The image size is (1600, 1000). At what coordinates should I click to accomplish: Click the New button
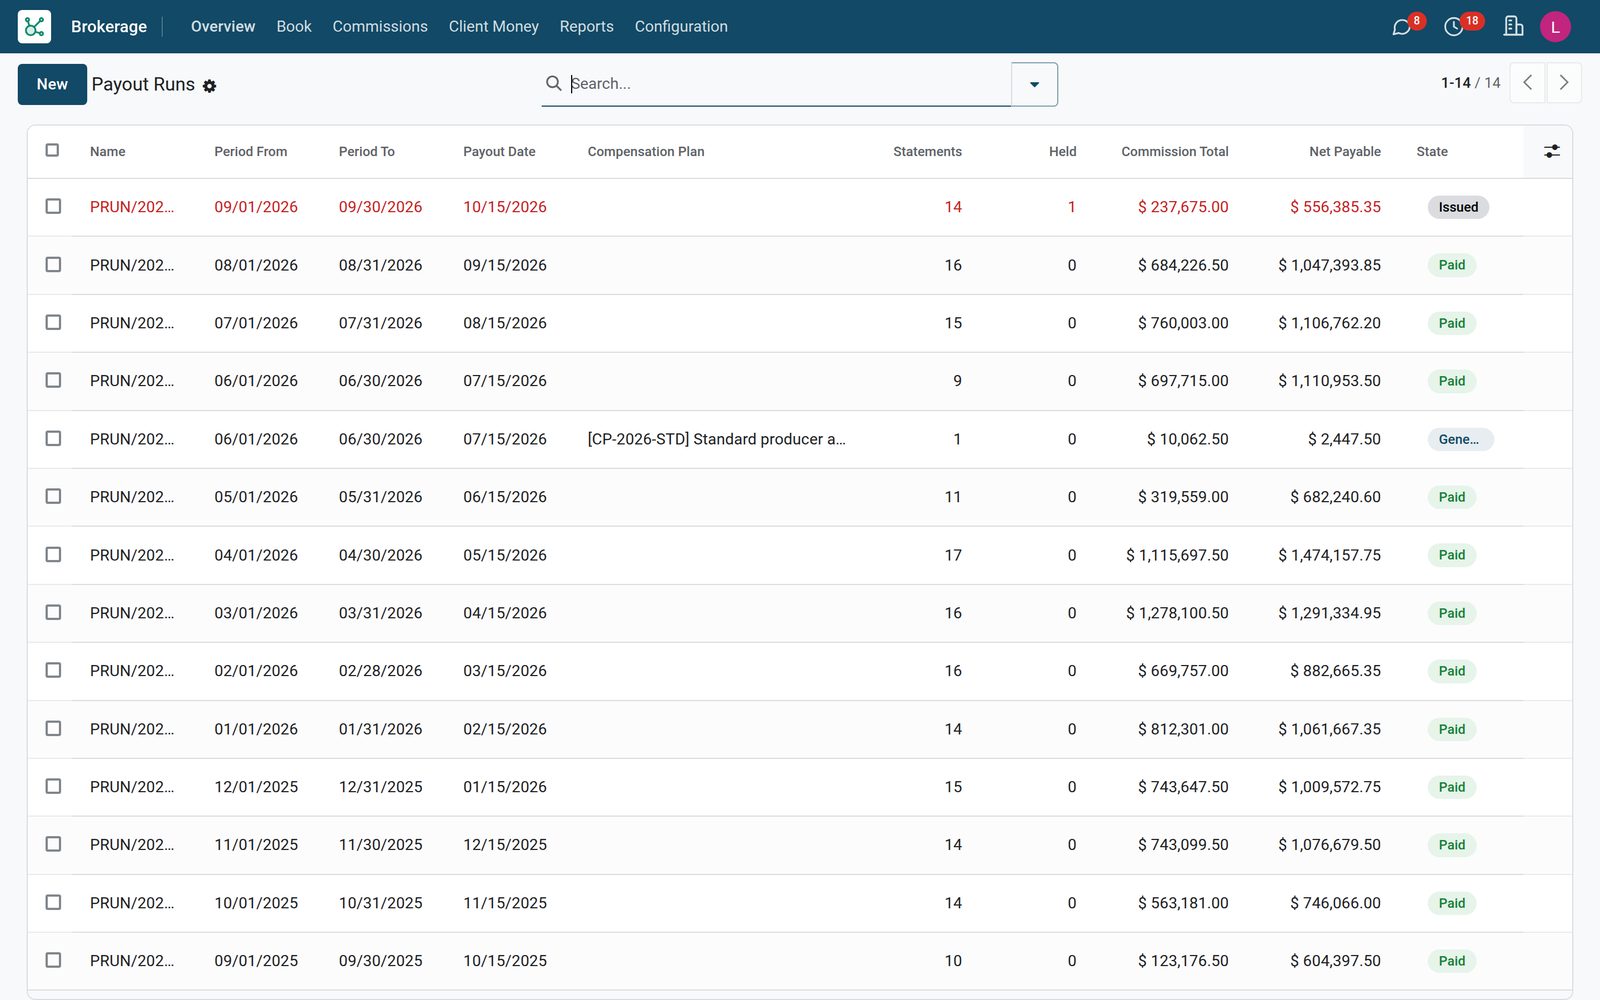(52, 84)
